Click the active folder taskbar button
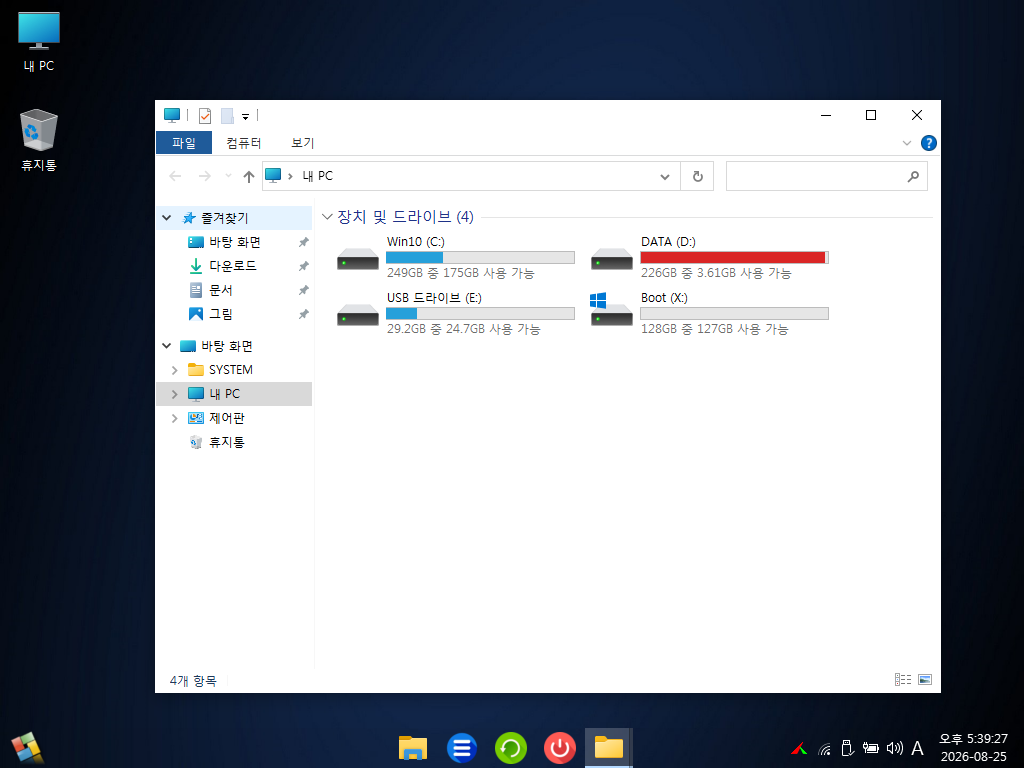Viewport: 1024px width, 768px height. [x=609, y=748]
